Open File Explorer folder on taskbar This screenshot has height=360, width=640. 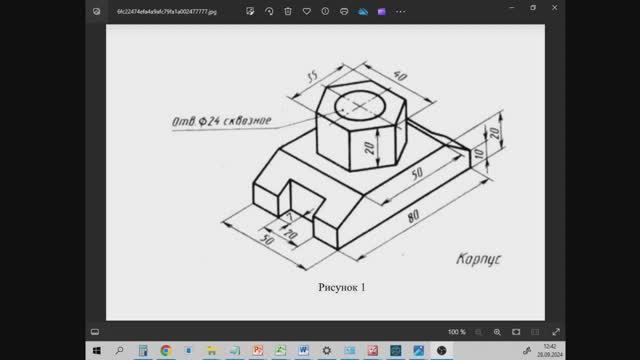pos(211,351)
